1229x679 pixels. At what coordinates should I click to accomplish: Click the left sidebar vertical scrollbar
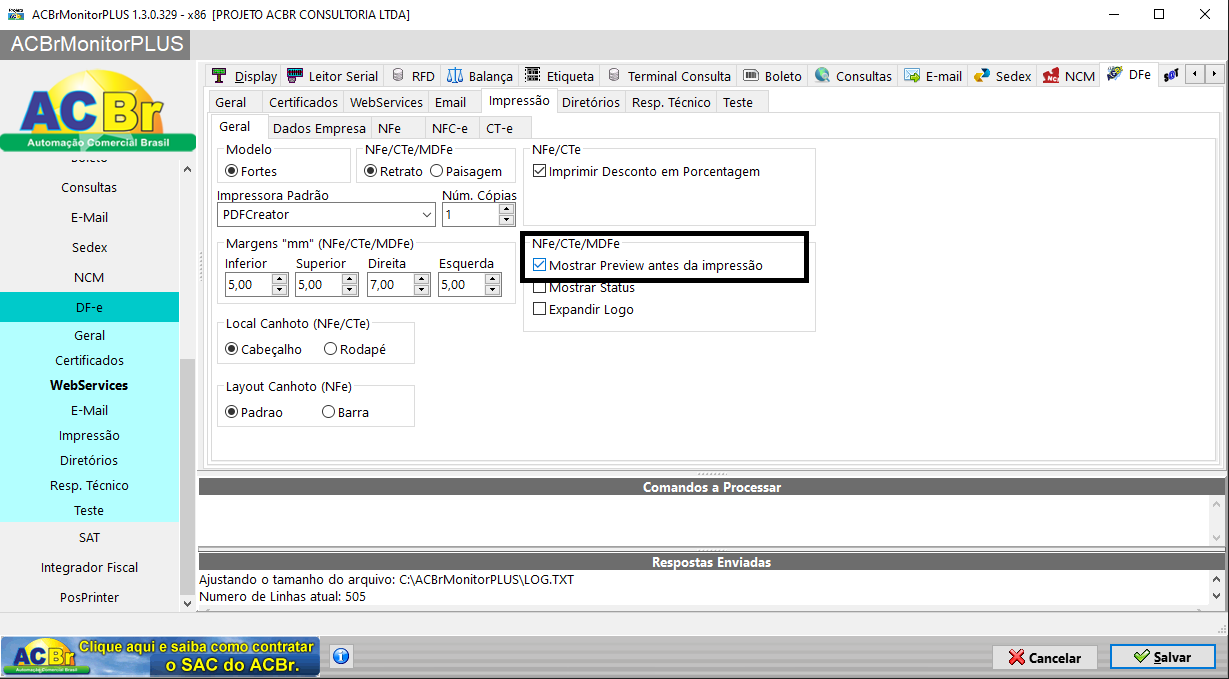pos(187,385)
